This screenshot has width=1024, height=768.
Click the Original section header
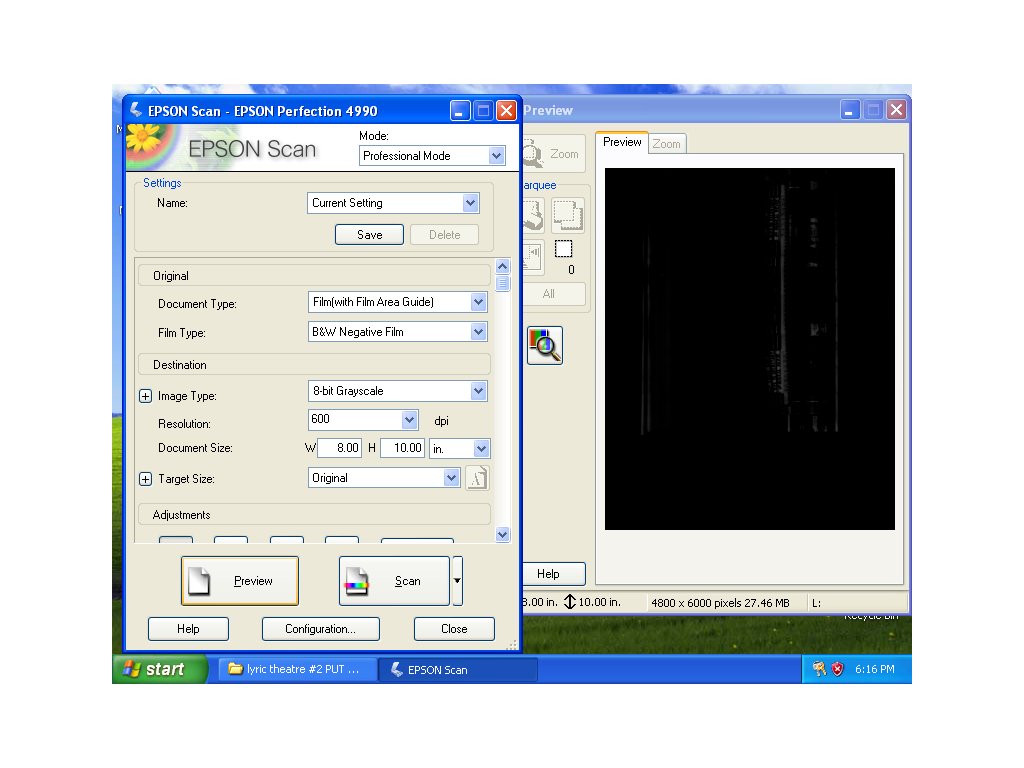(x=314, y=276)
